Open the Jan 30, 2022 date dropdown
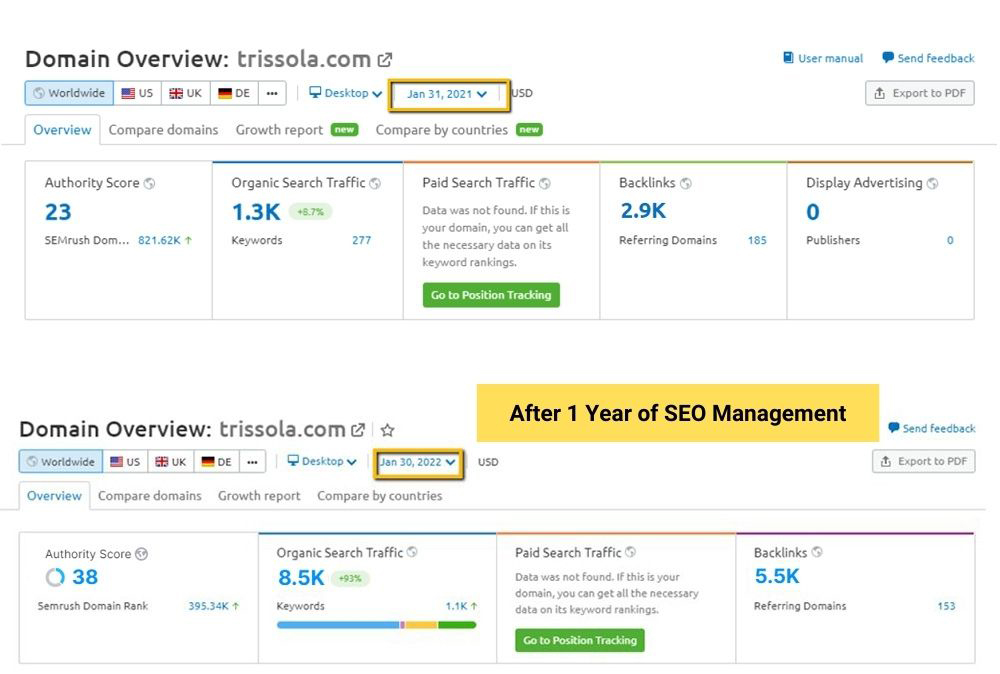 point(418,462)
